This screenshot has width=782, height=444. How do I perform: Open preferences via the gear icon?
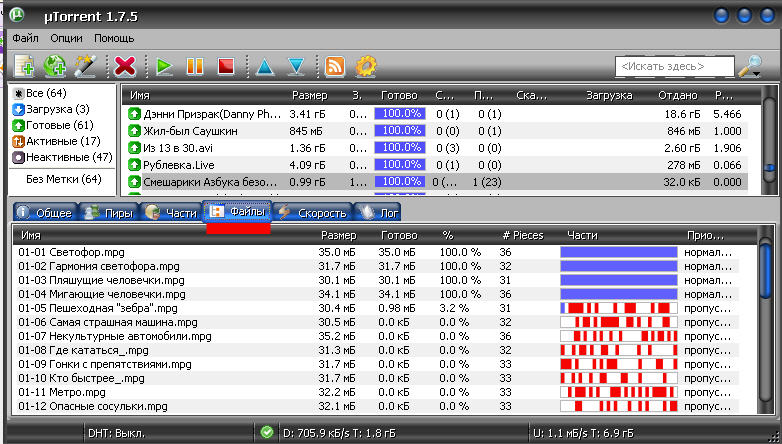(366, 66)
